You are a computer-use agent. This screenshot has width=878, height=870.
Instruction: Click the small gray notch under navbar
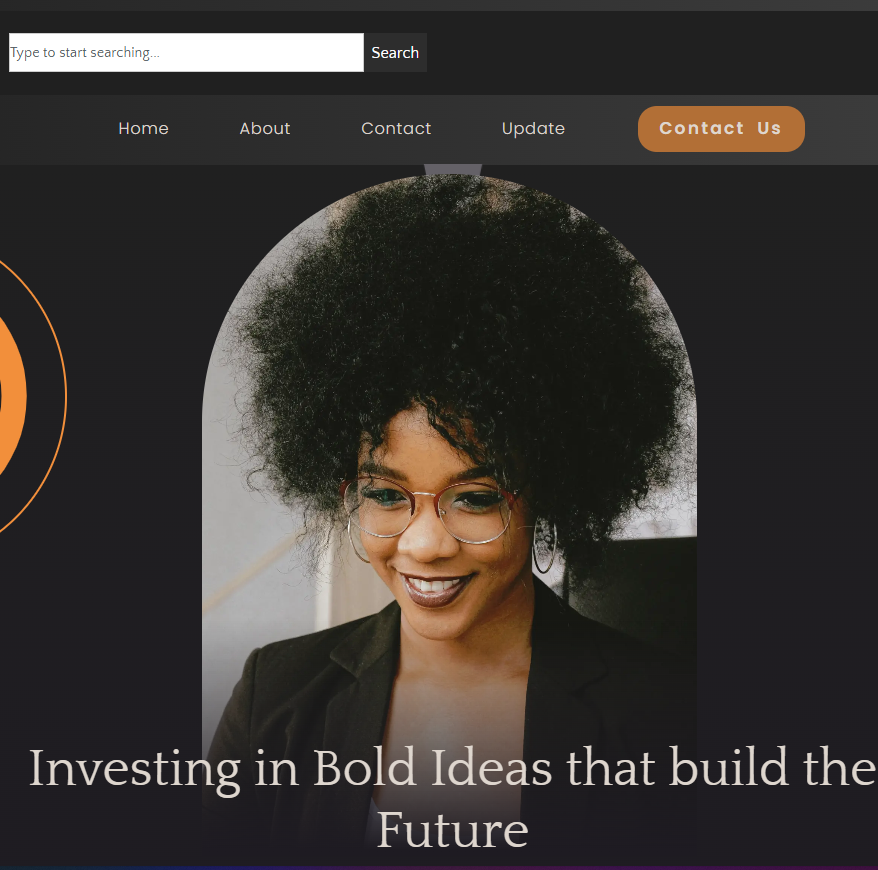coord(452,170)
